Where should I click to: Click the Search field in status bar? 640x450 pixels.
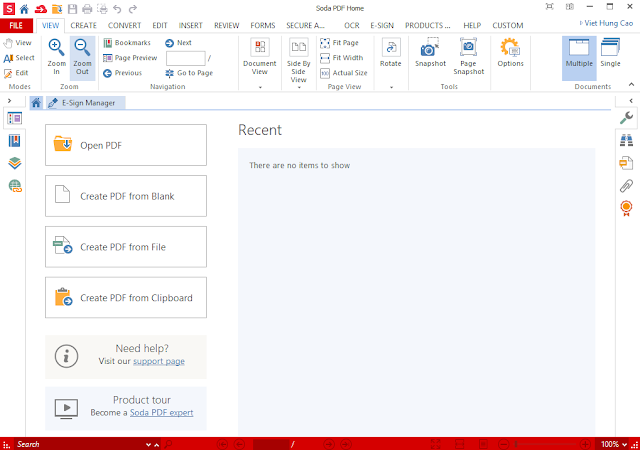coord(80,444)
